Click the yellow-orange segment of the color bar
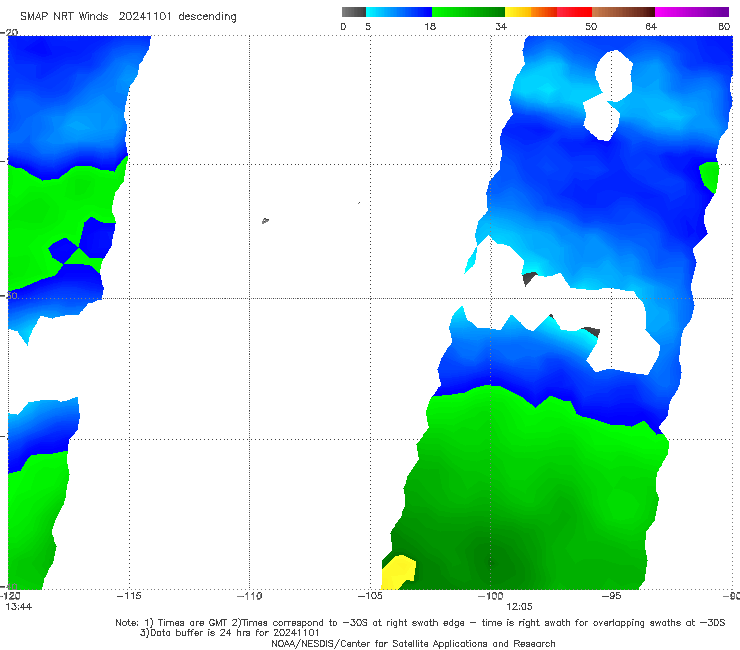Screen dimensions: 740x650 point(530,12)
